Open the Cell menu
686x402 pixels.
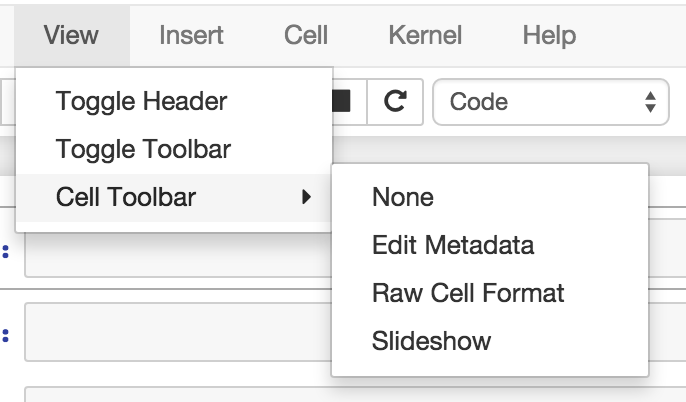[305, 36]
